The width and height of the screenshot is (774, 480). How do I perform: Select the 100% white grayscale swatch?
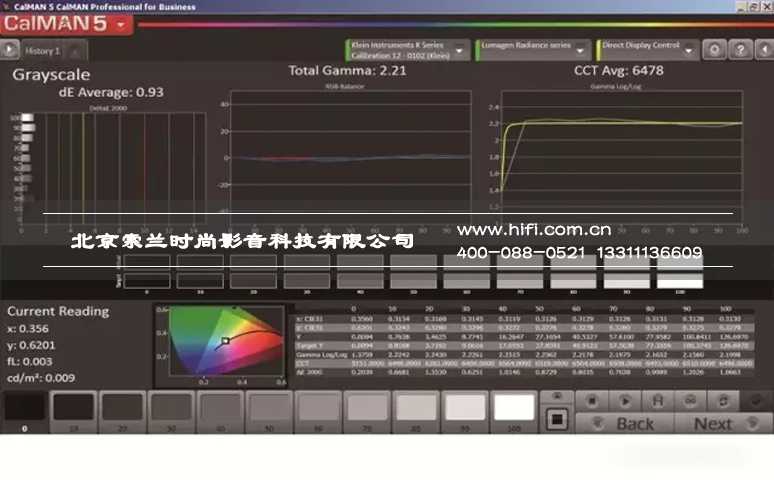click(x=514, y=408)
